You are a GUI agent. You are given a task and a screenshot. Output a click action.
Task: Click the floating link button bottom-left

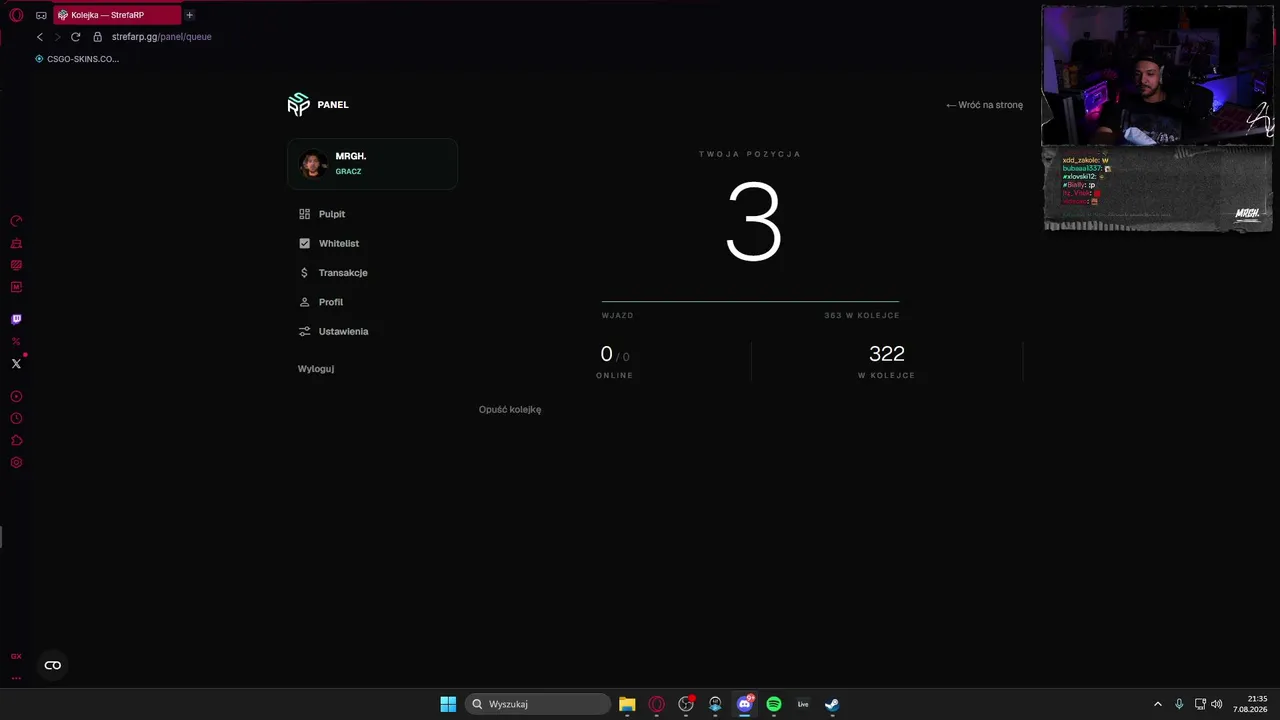pos(53,665)
